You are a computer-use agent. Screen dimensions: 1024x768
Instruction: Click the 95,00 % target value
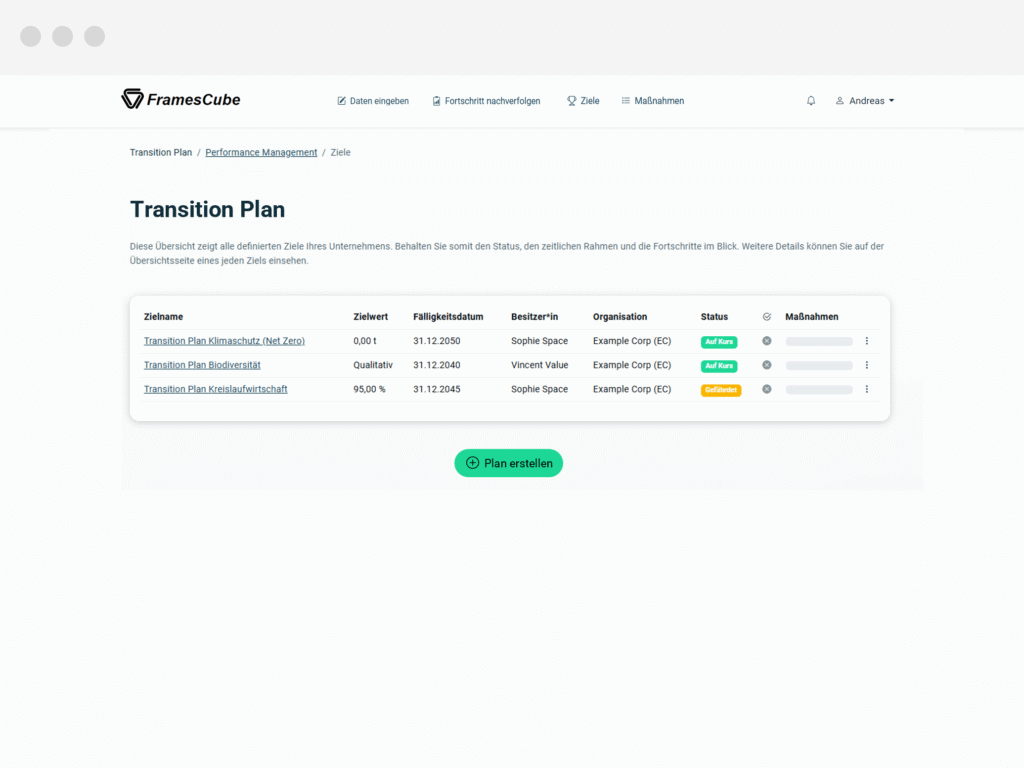click(x=369, y=389)
